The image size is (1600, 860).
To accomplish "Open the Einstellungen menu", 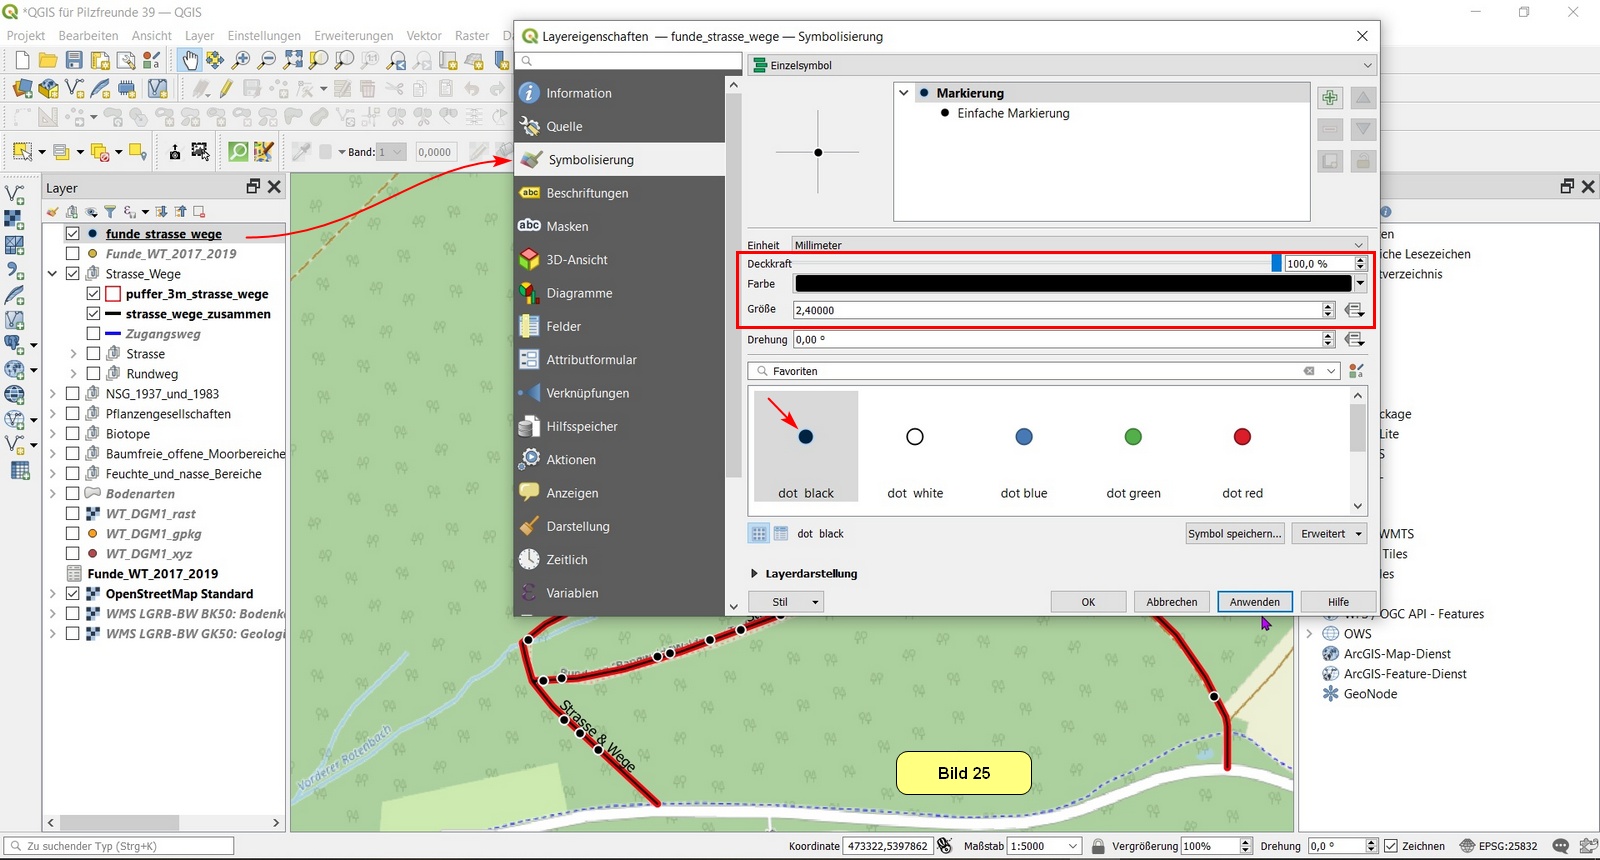I will pos(263,36).
